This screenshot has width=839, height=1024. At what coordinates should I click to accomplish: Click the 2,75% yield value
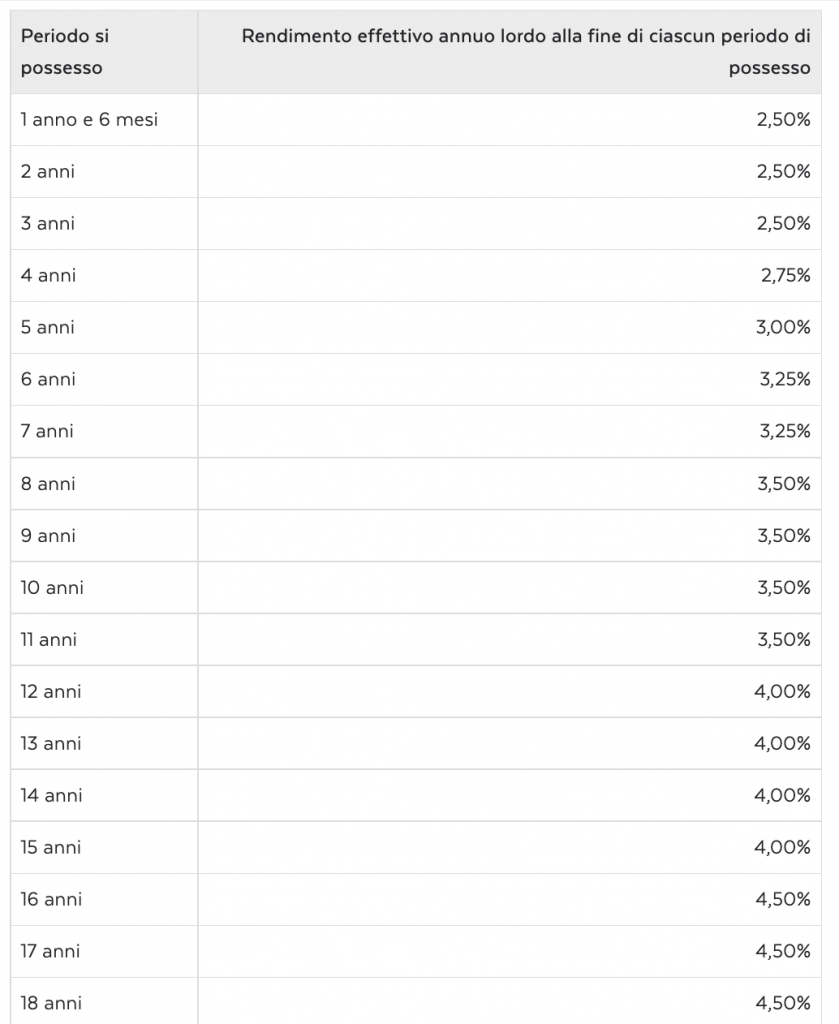[785, 276]
